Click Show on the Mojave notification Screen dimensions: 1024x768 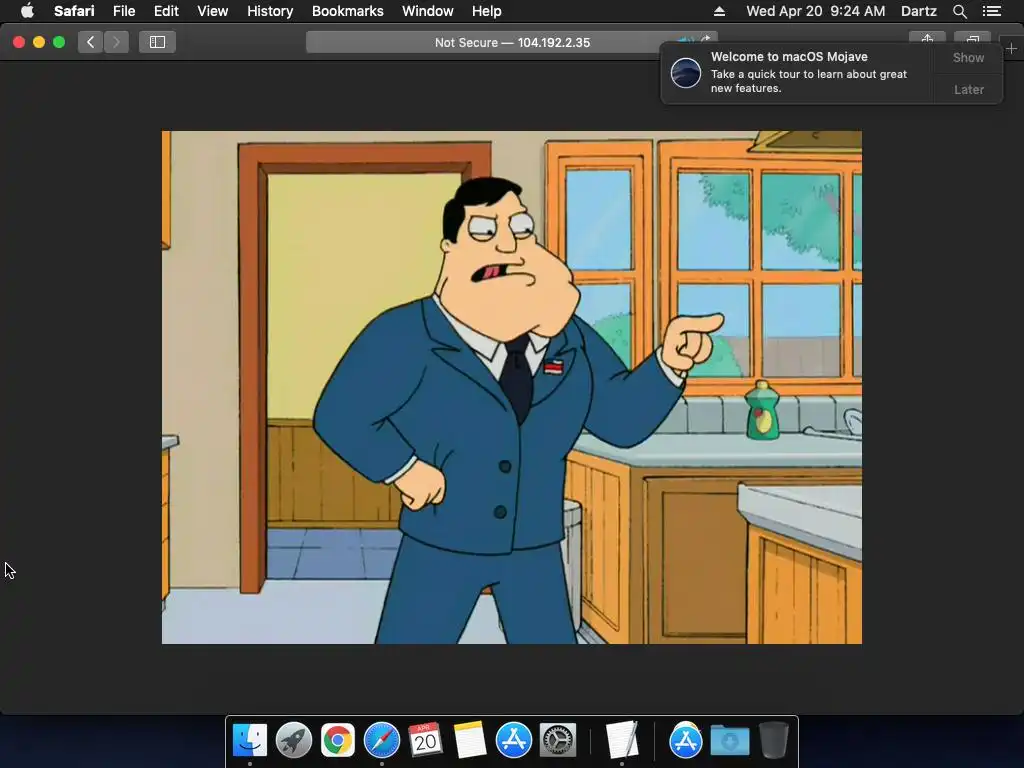pyautogui.click(x=968, y=57)
